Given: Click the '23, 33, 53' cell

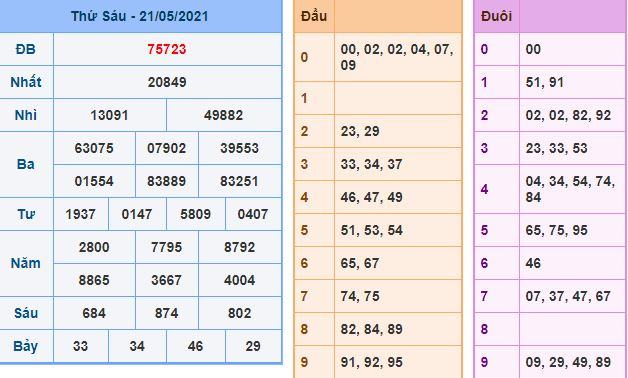Looking at the screenshot, I should coord(572,148).
